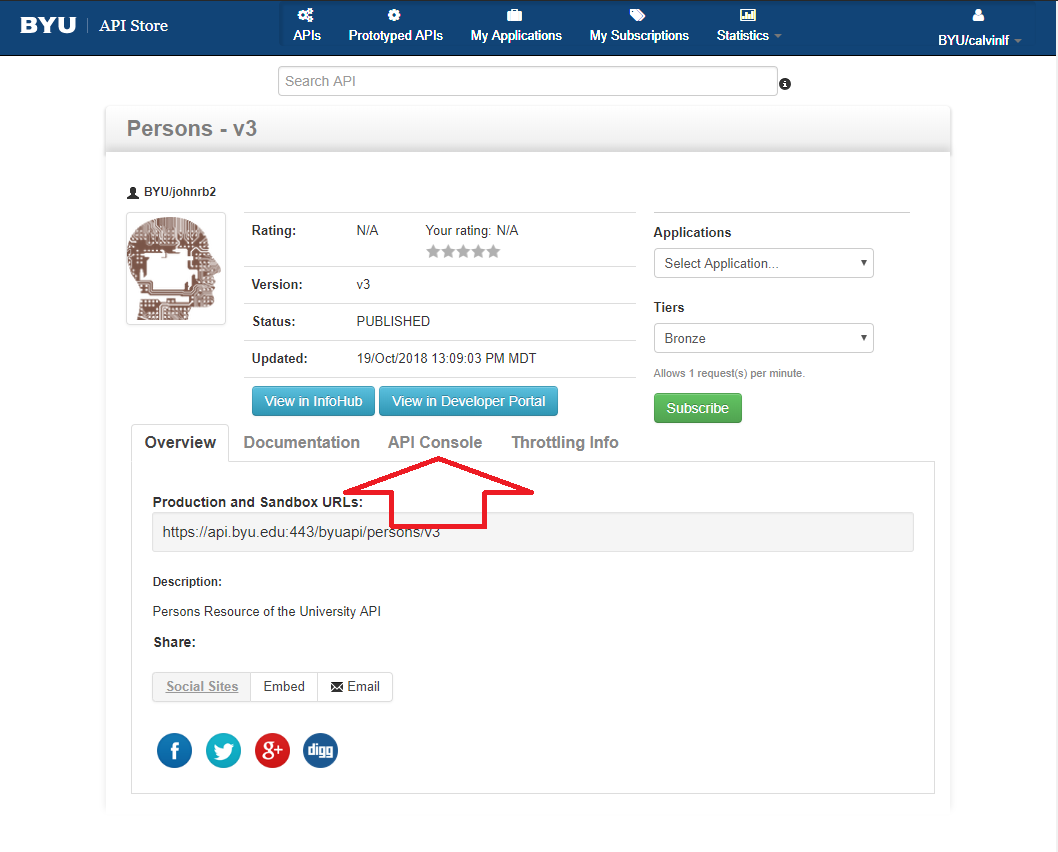The height and width of the screenshot is (852, 1058).
Task: Share on Google Plus
Action: tap(272, 750)
